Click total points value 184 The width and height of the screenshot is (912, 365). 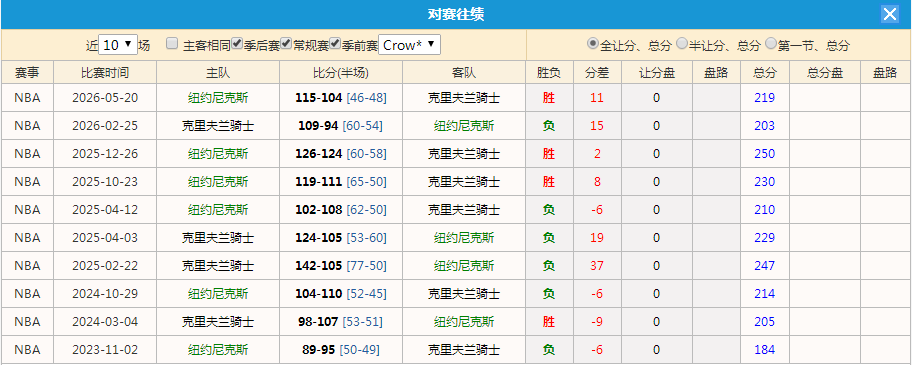coord(765,349)
